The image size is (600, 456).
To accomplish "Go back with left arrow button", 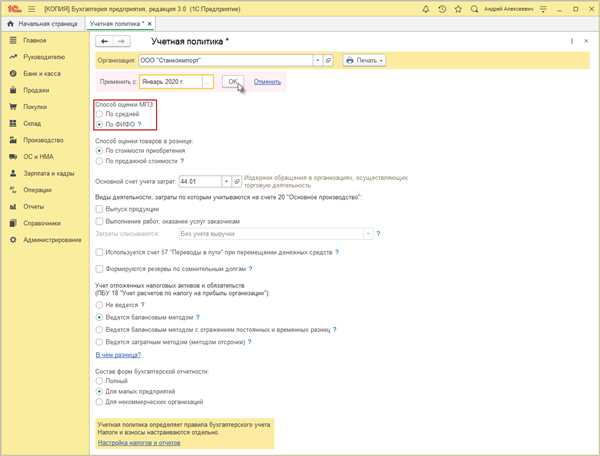I will 104,41.
